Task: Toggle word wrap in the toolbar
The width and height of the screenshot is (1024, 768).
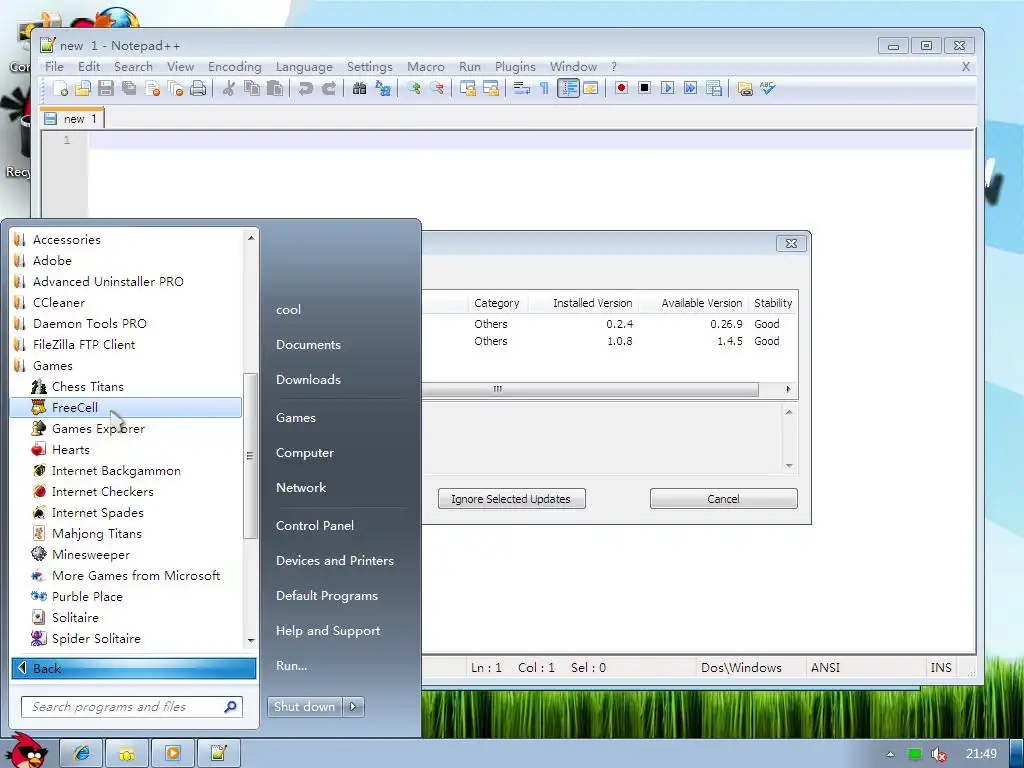Action: 521,88
